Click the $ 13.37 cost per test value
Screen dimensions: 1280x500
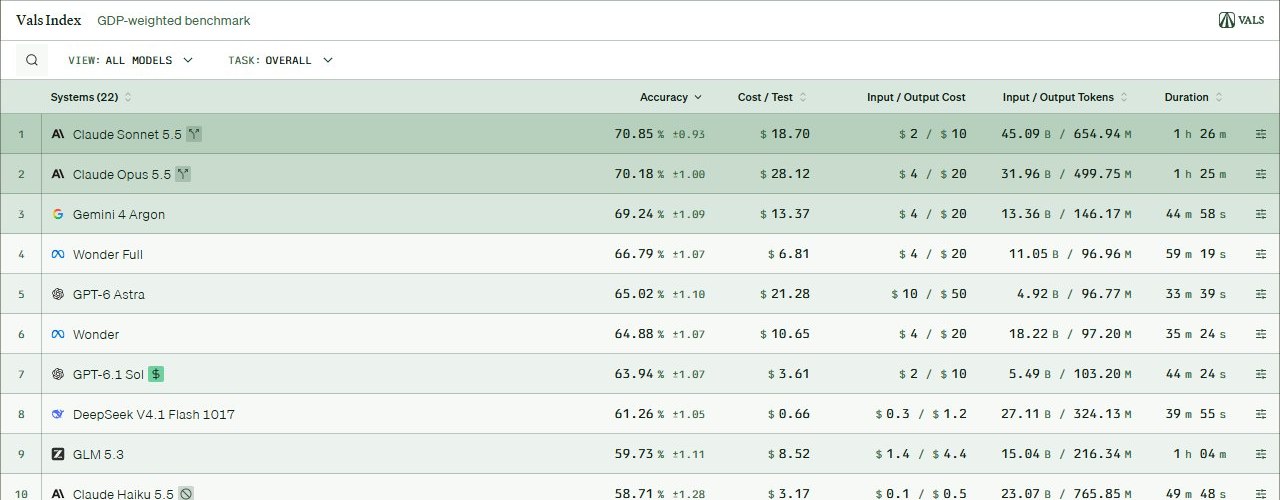tap(785, 214)
